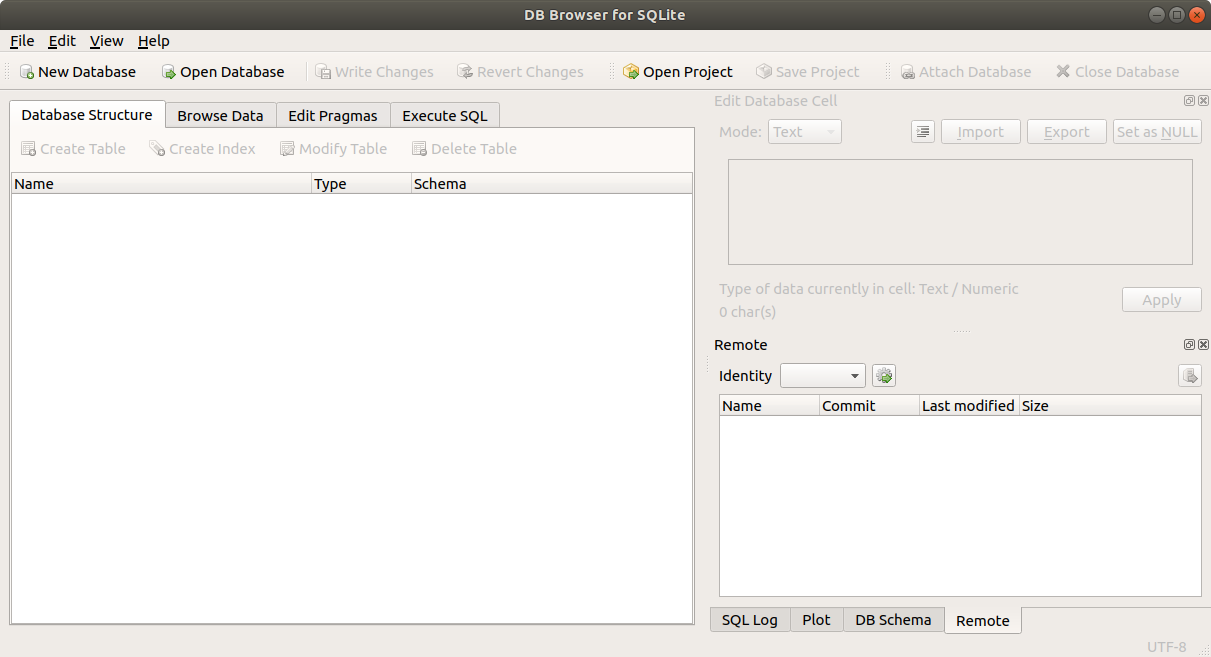The width and height of the screenshot is (1211, 657).
Task: Switch to the Execute SQL tab
Action: (445, 115)
